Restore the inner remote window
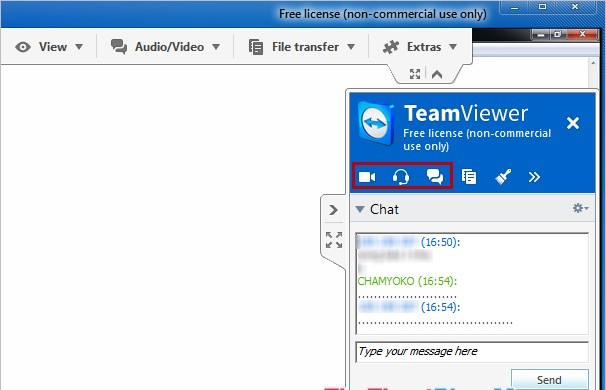The width and height of the screenshot is (606, 390). [558, 34]
